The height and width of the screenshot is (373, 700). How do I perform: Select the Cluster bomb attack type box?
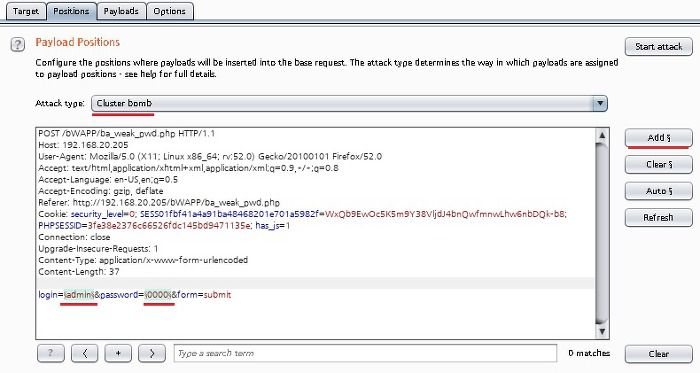pyautogui.click(x=349, y=104)
